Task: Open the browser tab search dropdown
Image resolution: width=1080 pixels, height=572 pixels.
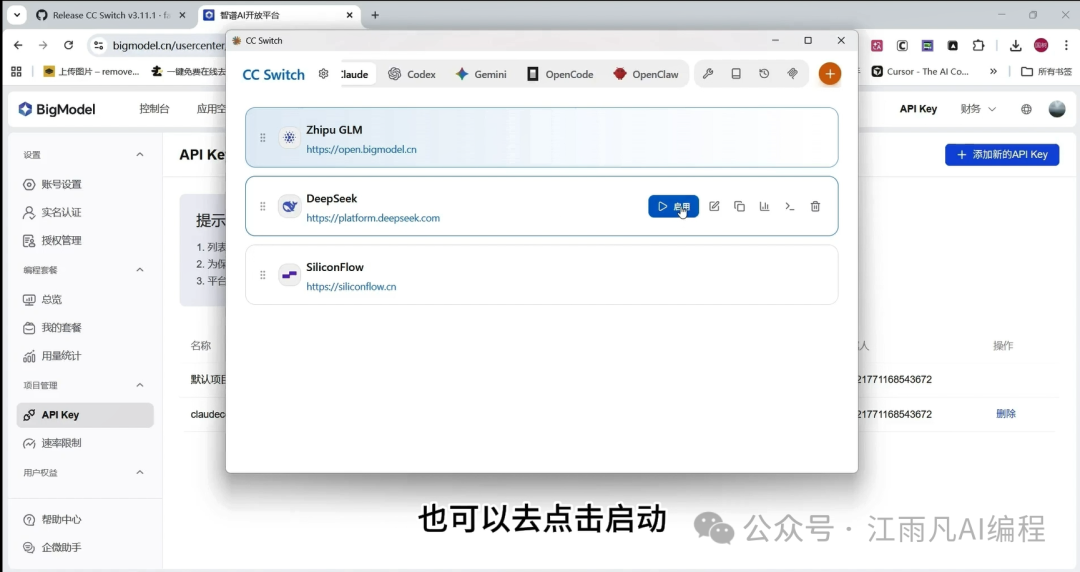Action: pyautogui.click(x=17, y=15)
